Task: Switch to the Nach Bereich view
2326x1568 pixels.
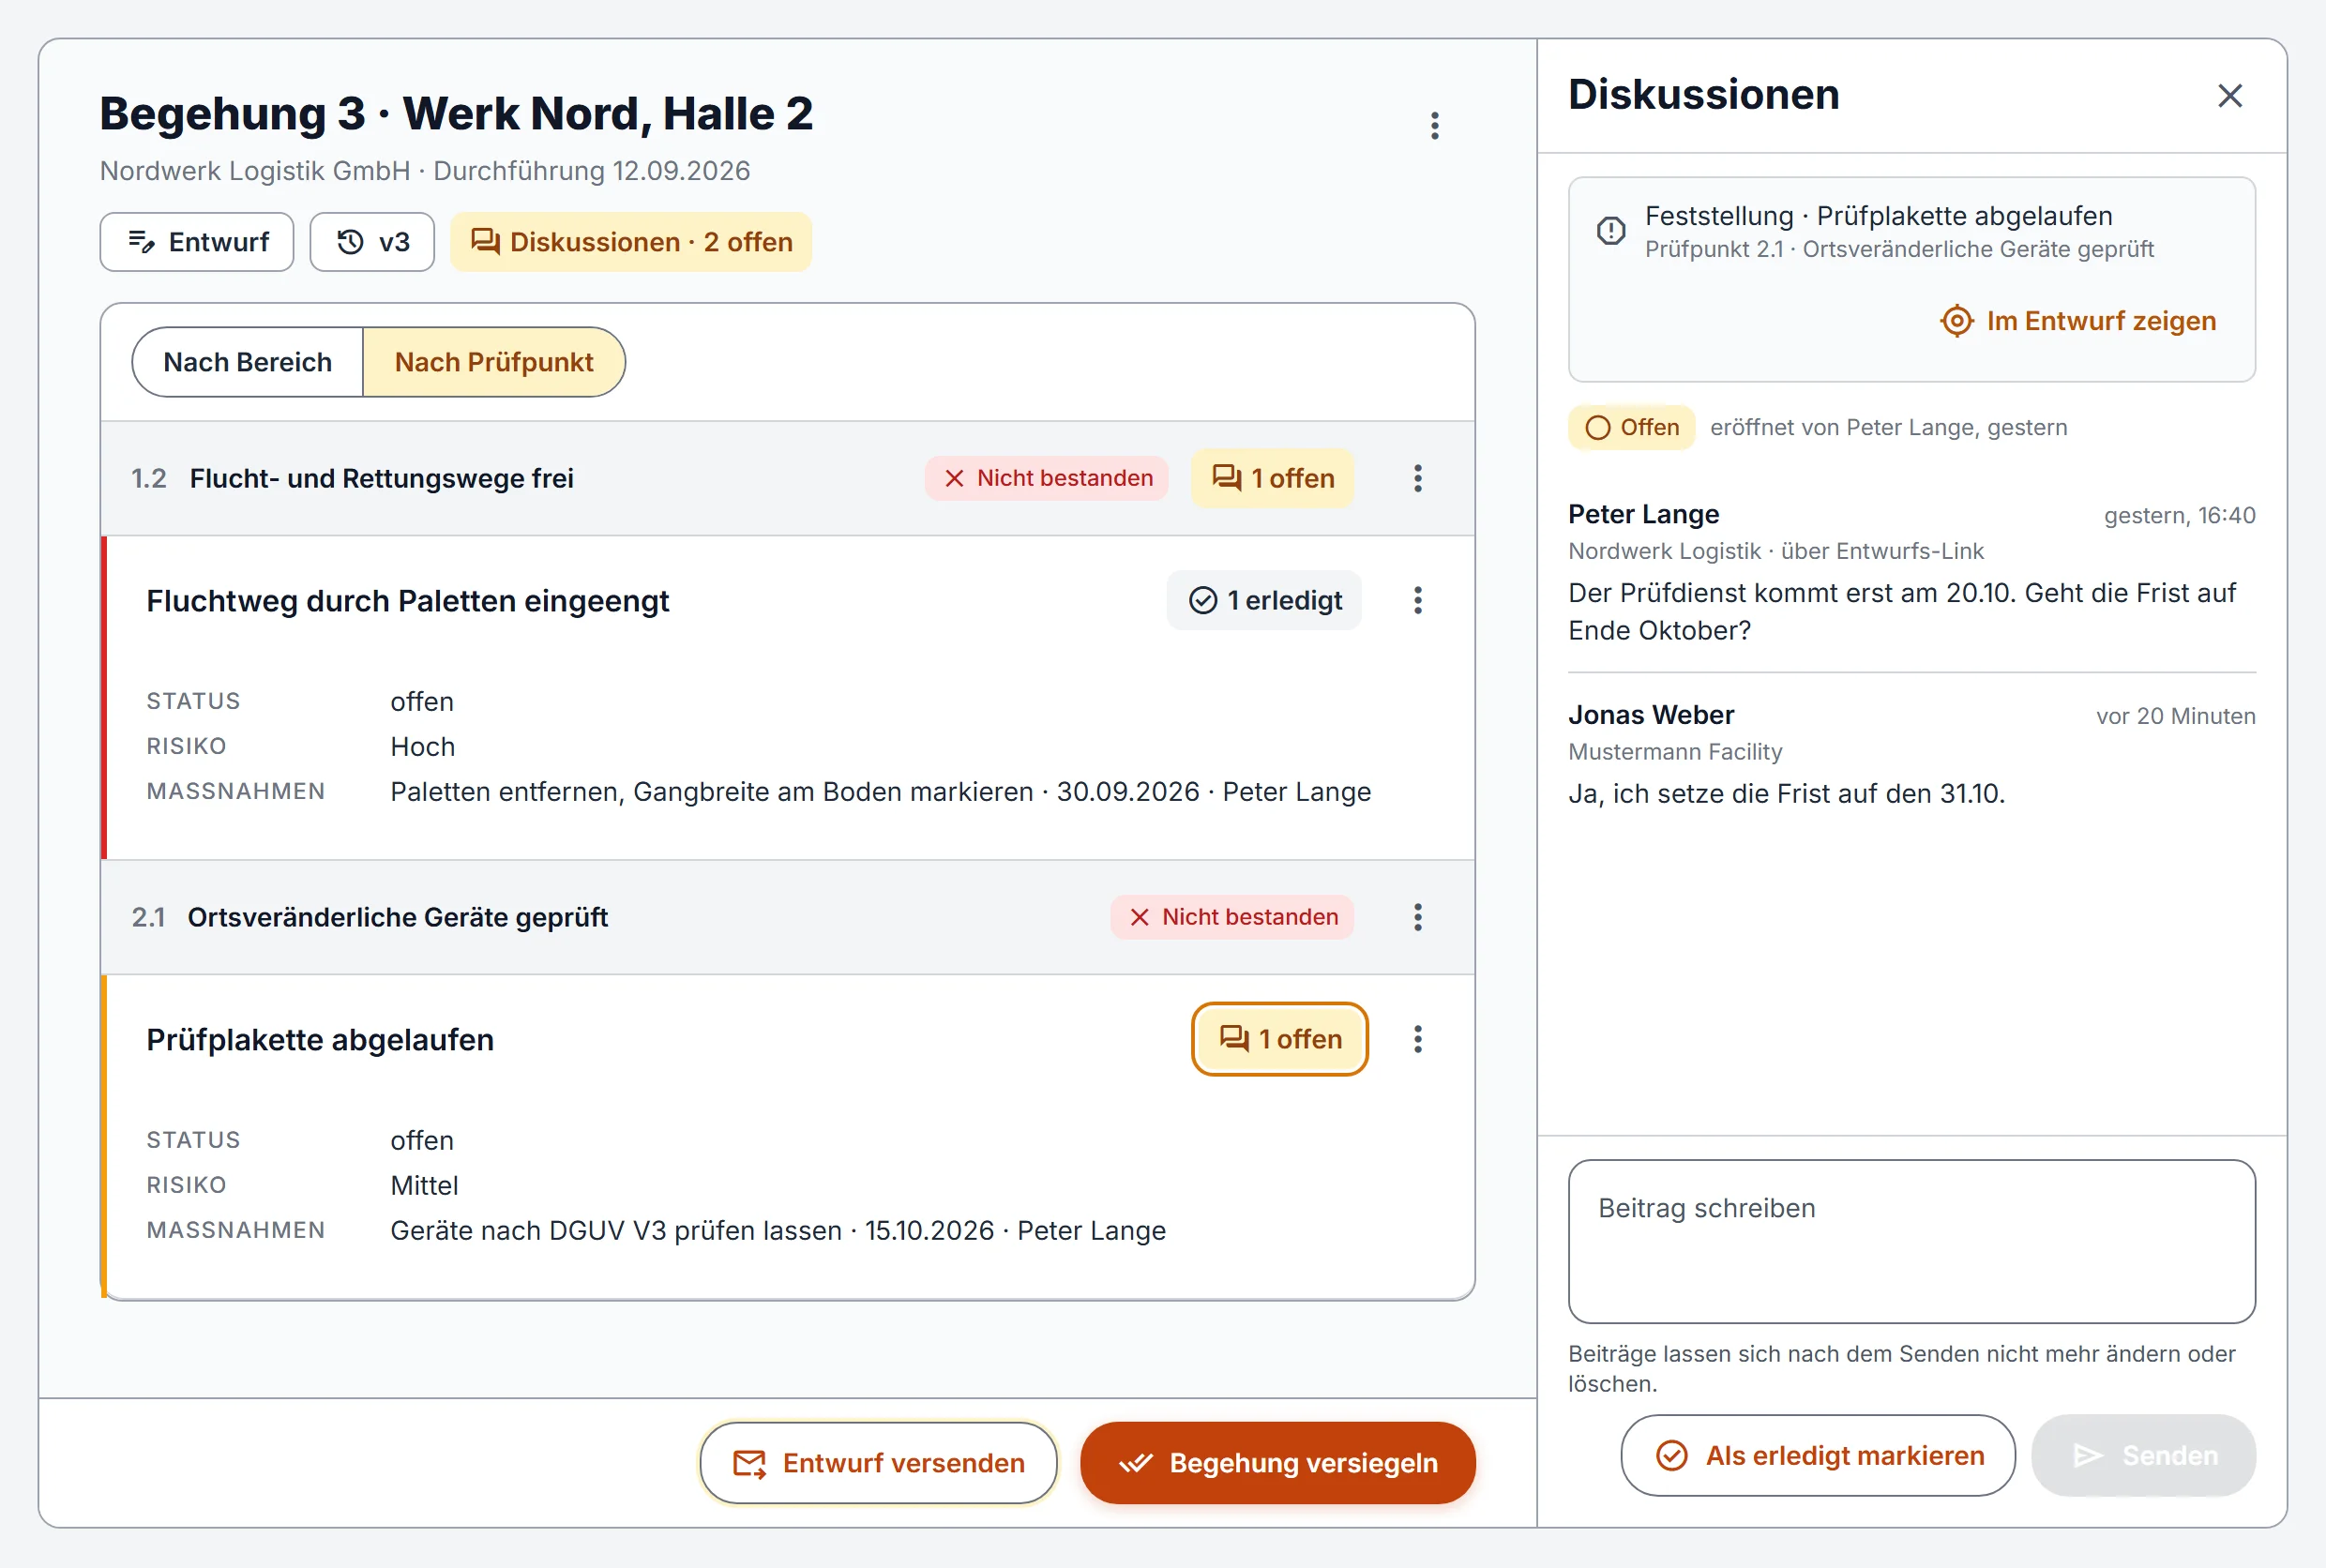Action: 248,362
